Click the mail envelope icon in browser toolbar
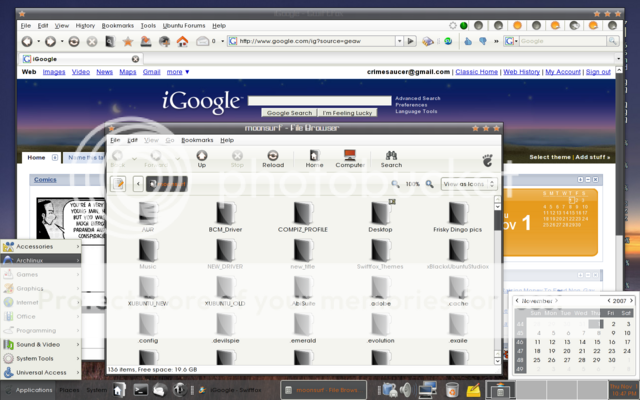640x400 pixels. tap(202, 41)
